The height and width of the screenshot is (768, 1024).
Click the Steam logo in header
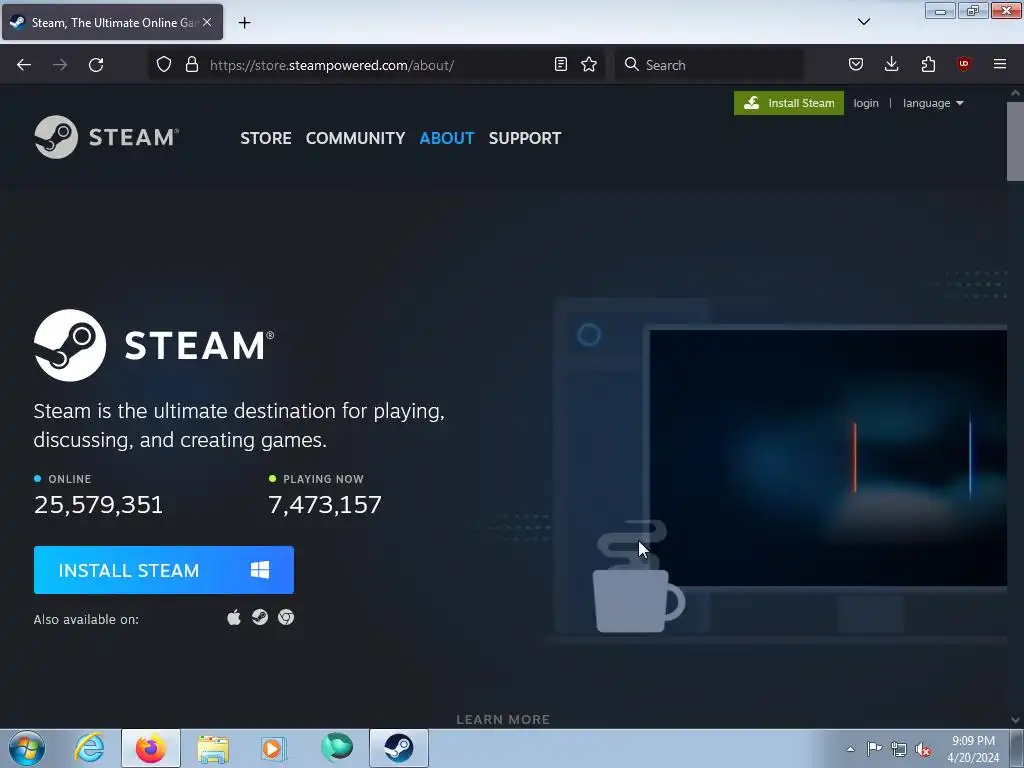click(x=106, y=137)
